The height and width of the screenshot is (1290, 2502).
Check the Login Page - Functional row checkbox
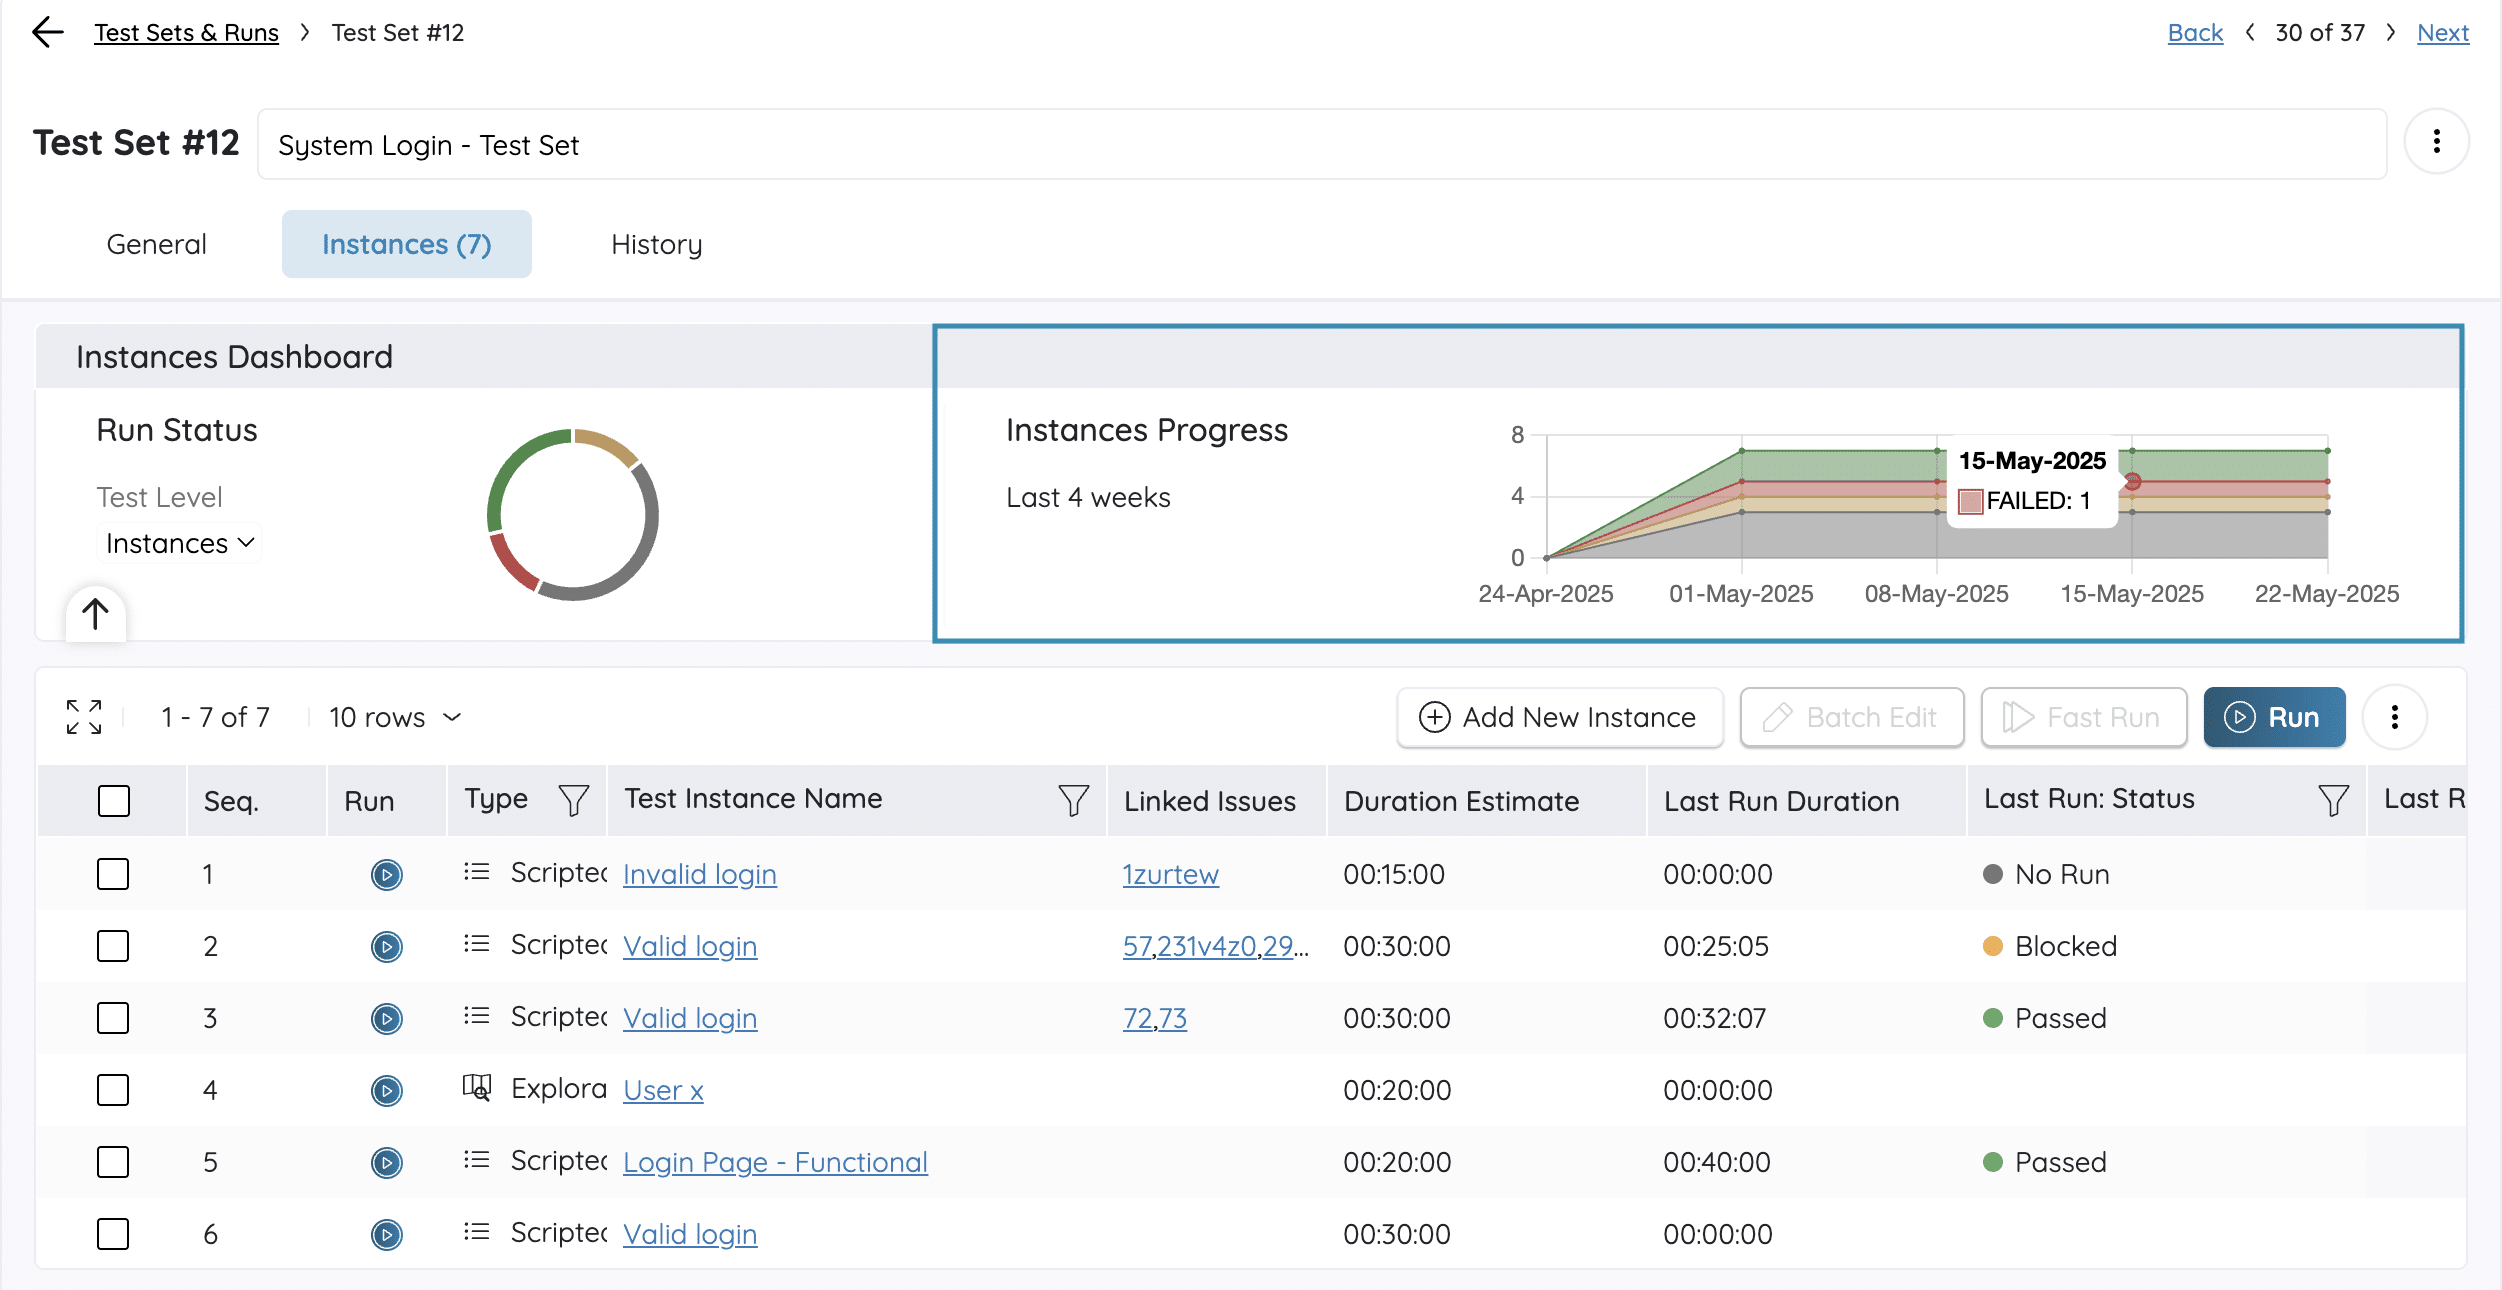tap(113, 1162)
